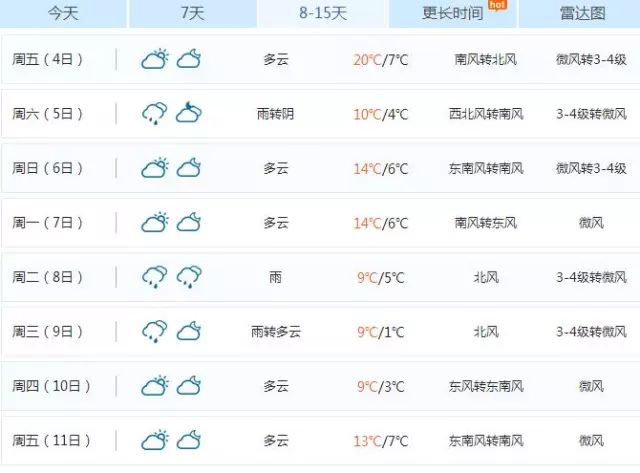Viewport: 640px width, 473px height.
Task: Select the 周一（7日） date label
Action: 47,223
